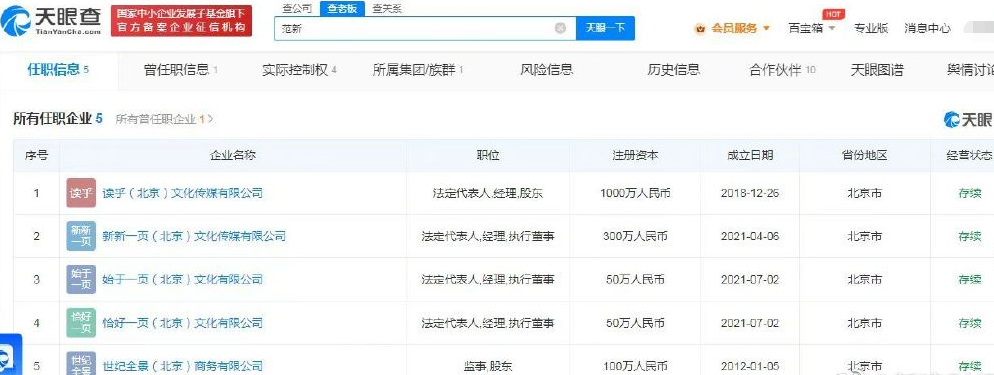Viewport: 994px width, 375px height.
Task: Click the 天眼一下 search button
Action: [605, 28]
